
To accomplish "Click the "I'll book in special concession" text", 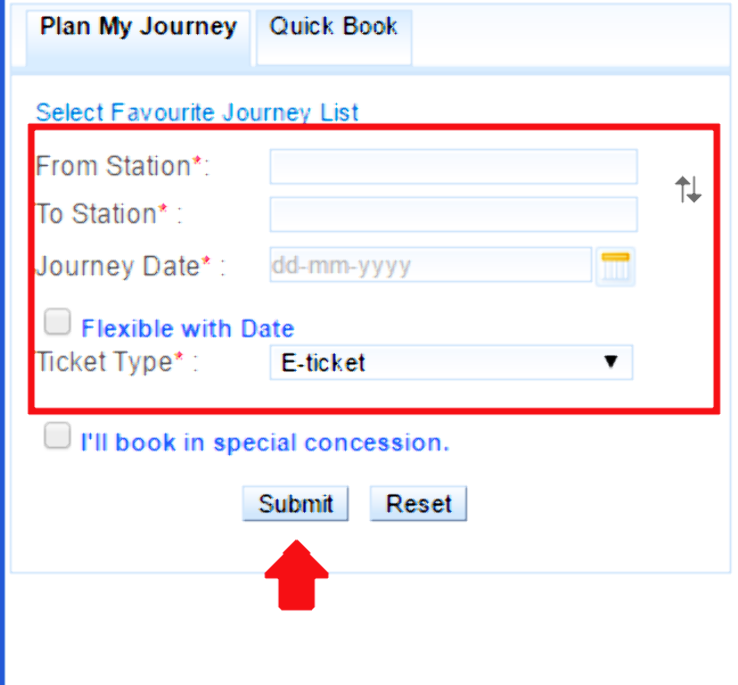I will pyautogui.click(x=265, y=442).
